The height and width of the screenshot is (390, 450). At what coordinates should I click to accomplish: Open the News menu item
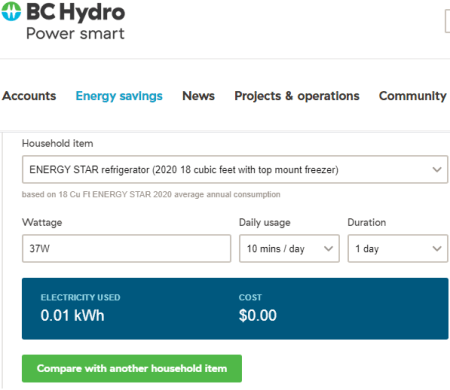click(198, 96)
